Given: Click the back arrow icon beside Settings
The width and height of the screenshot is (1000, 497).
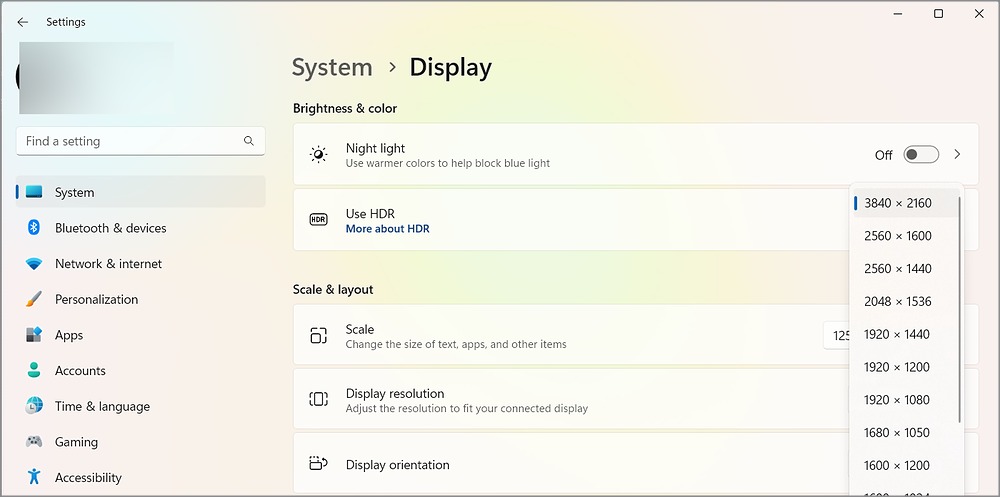Looking at the screenshot, I should (x=23, y=22).
